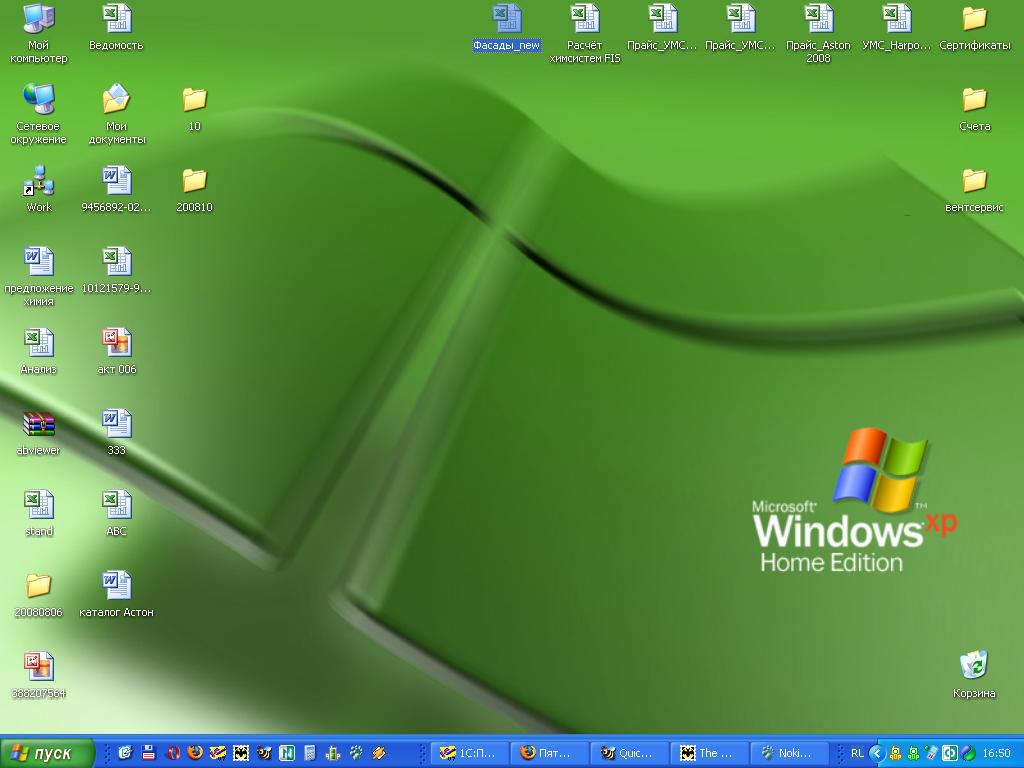Click the blue-green ball tray icon
This screenshot has width=1024, height=768.
tap(968, 753)
